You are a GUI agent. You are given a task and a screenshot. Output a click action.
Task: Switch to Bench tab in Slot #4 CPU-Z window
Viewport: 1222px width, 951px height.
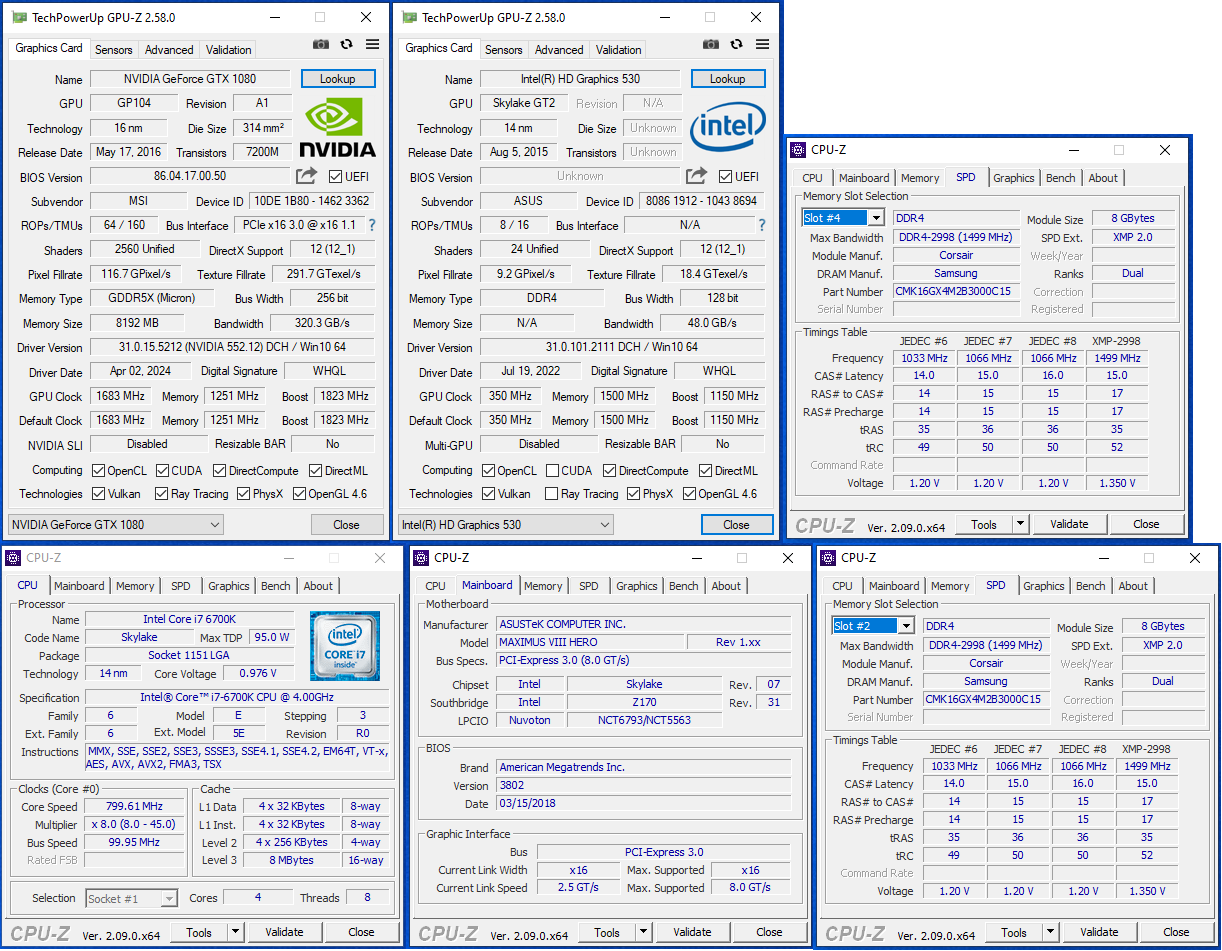click(1061, 178)
